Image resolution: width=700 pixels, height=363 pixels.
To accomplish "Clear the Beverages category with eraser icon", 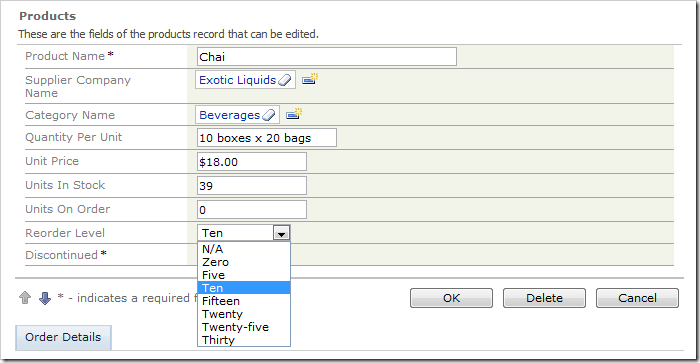I will 269,115.
